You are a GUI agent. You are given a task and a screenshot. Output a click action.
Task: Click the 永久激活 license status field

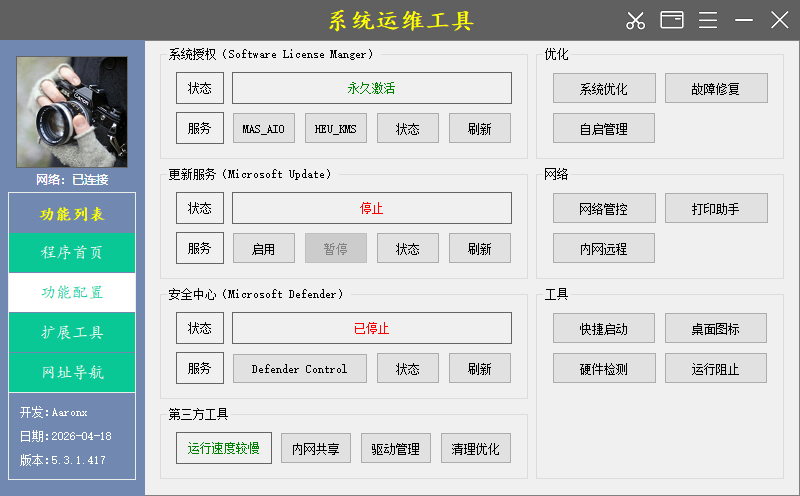[x=372, y=88]
